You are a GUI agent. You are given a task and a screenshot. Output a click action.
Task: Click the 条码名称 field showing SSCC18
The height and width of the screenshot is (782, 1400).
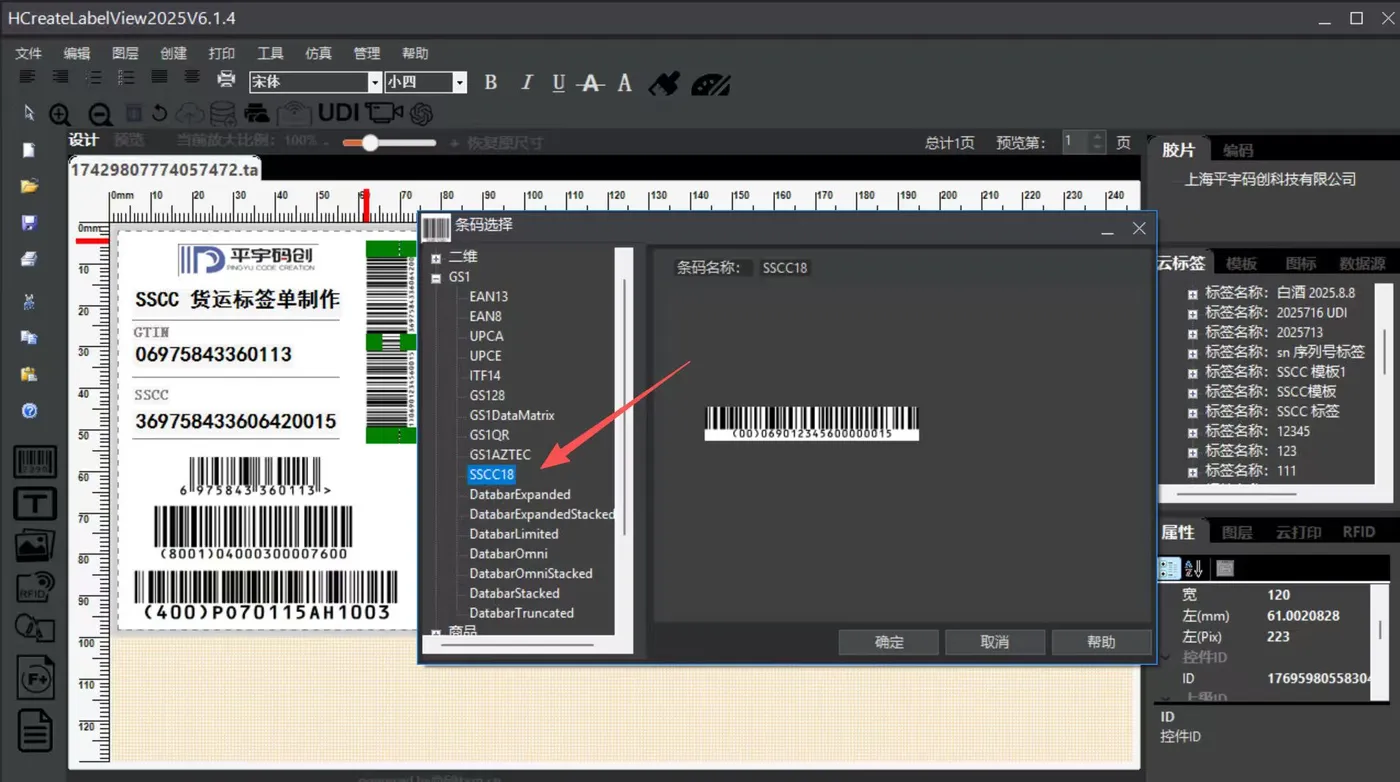coord(785,268)
